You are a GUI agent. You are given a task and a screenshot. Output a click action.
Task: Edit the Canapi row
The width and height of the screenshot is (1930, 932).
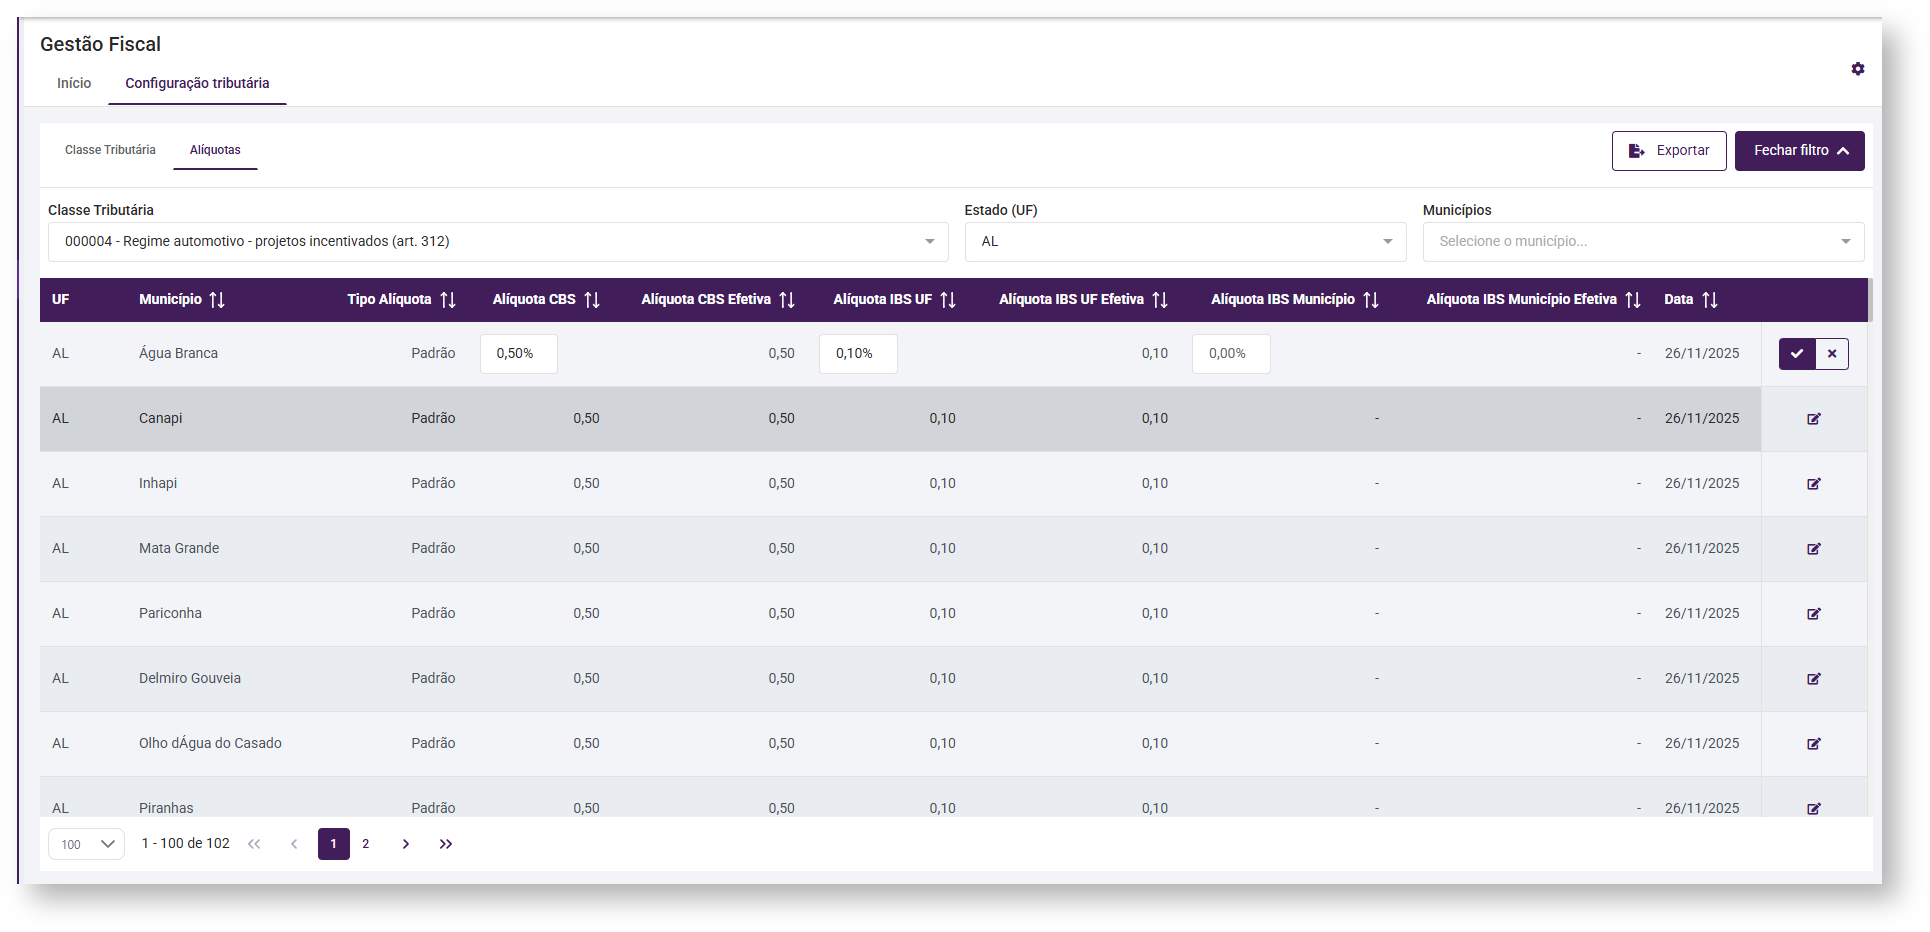point(1813,419)
